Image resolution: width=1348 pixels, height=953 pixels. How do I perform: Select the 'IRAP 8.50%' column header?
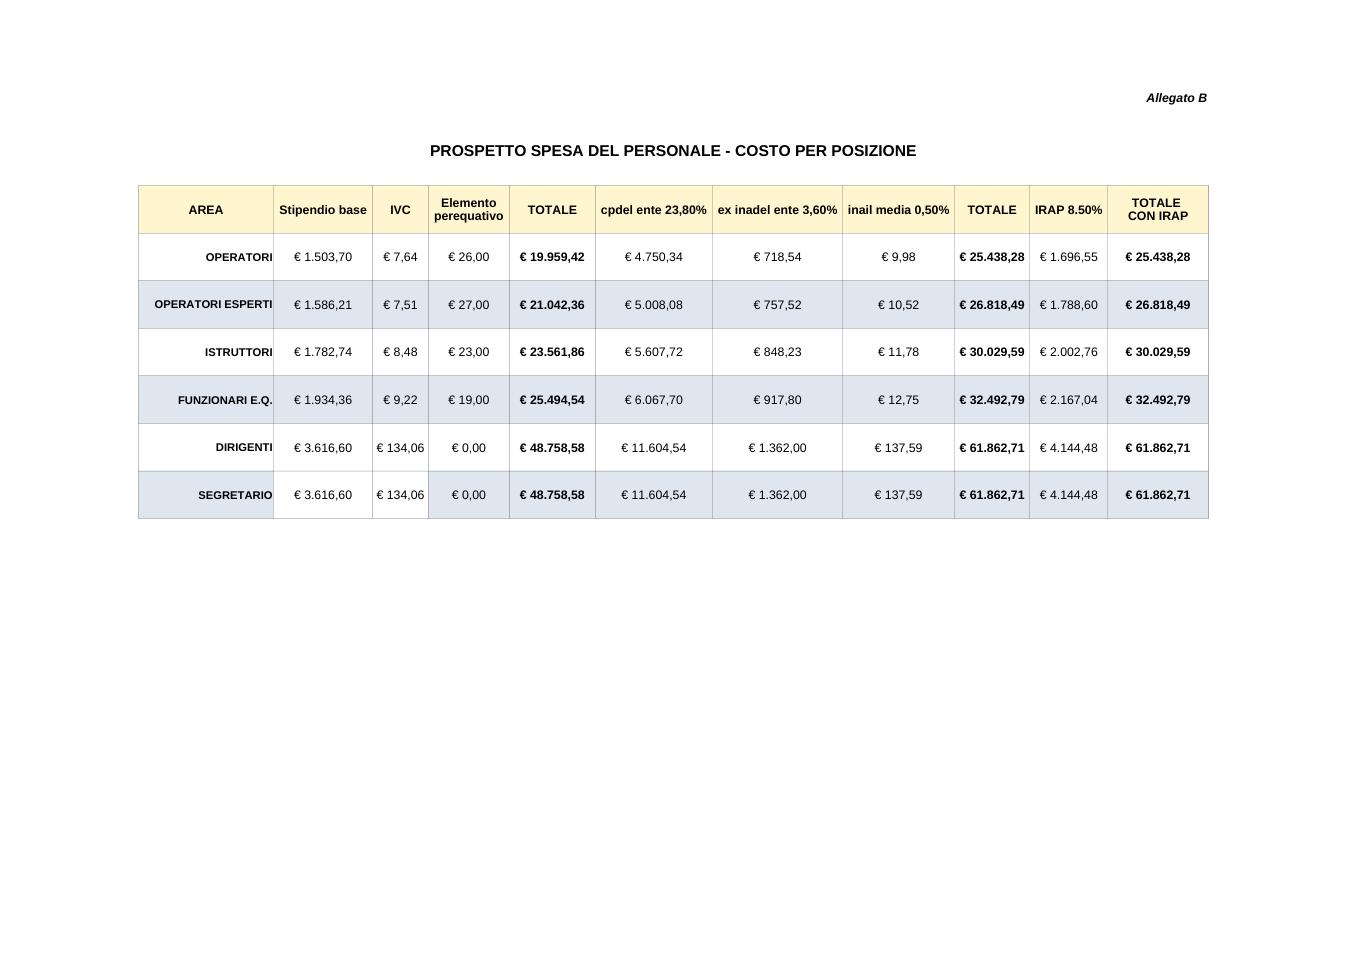pos(1068,210)
